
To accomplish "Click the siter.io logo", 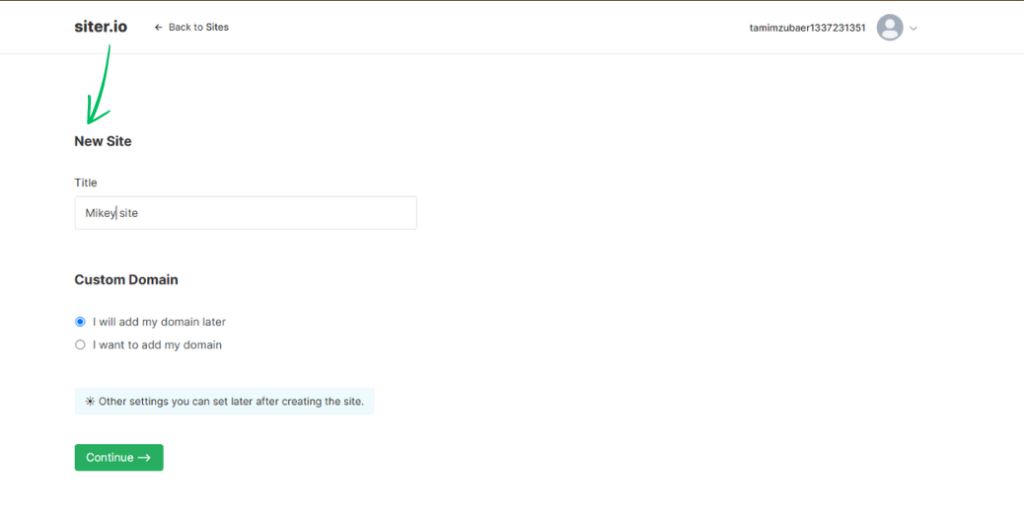I will pyautogui.click(x=100, y=27).
